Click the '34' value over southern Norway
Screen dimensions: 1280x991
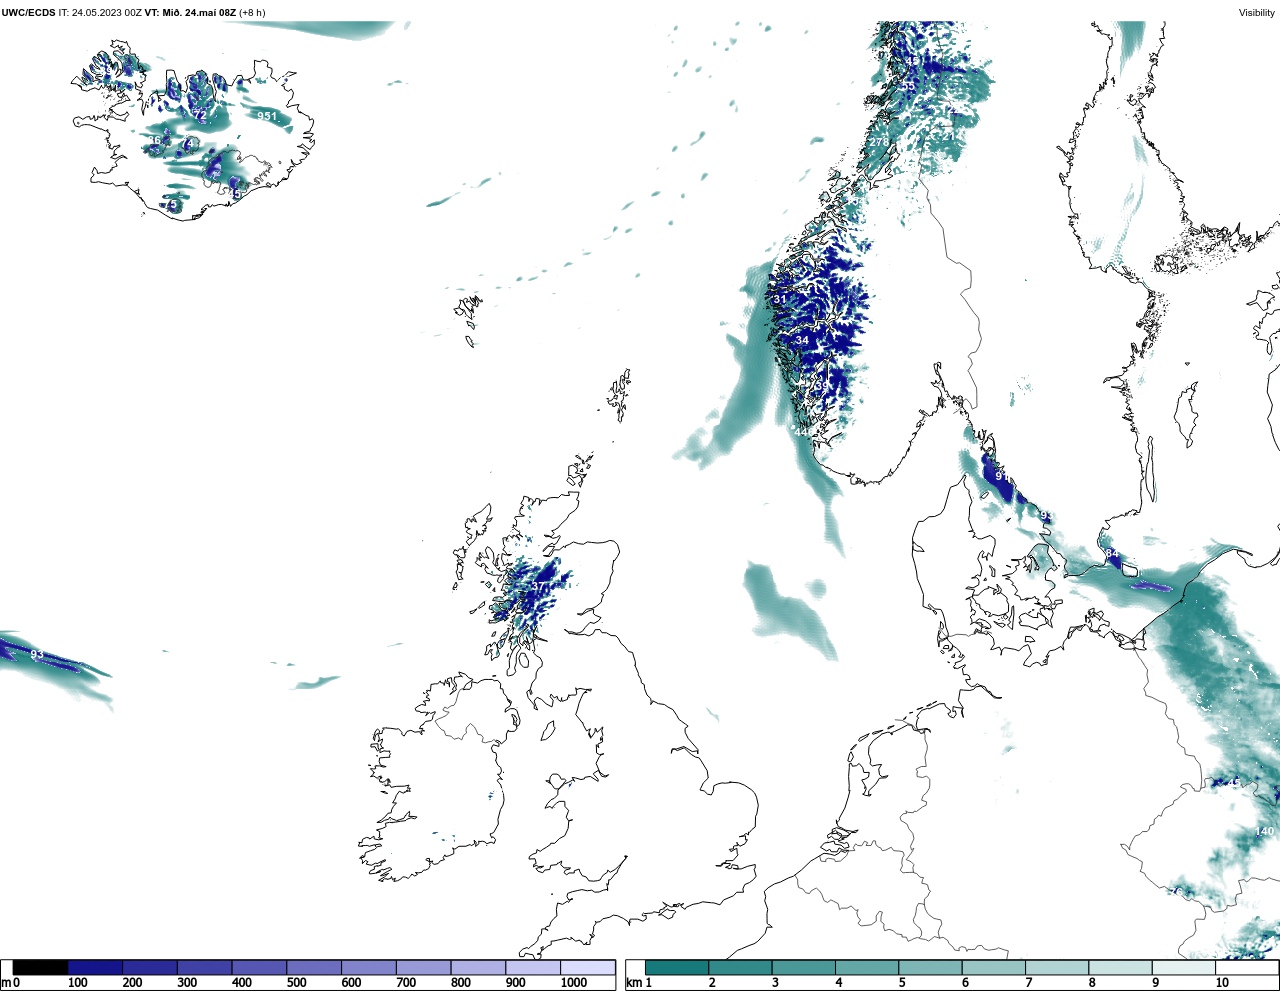coord(802,341)
